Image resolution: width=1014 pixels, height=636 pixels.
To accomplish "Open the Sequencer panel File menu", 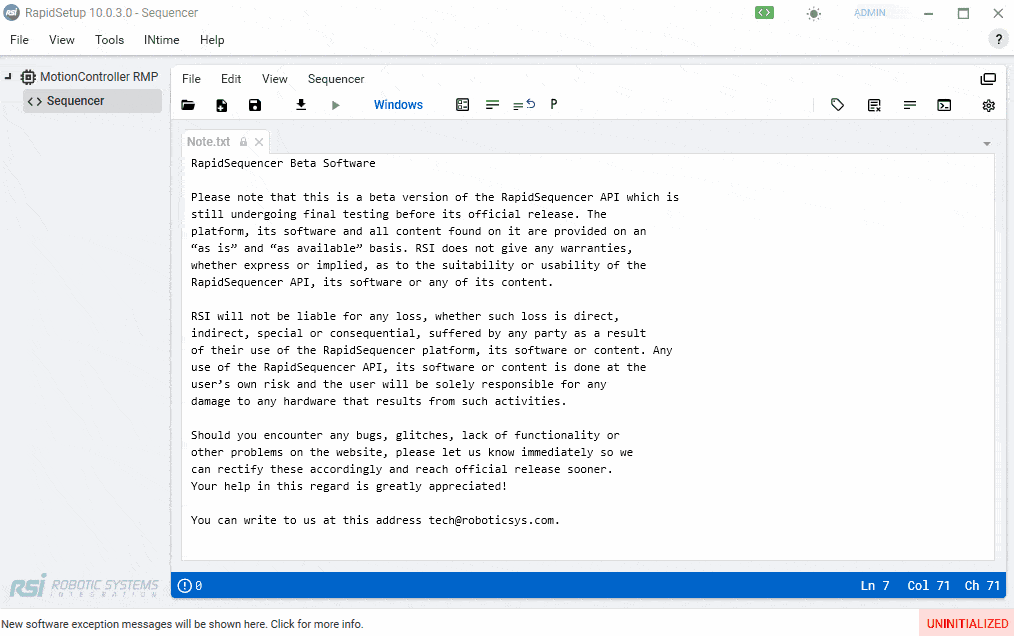I will [191, 78].
